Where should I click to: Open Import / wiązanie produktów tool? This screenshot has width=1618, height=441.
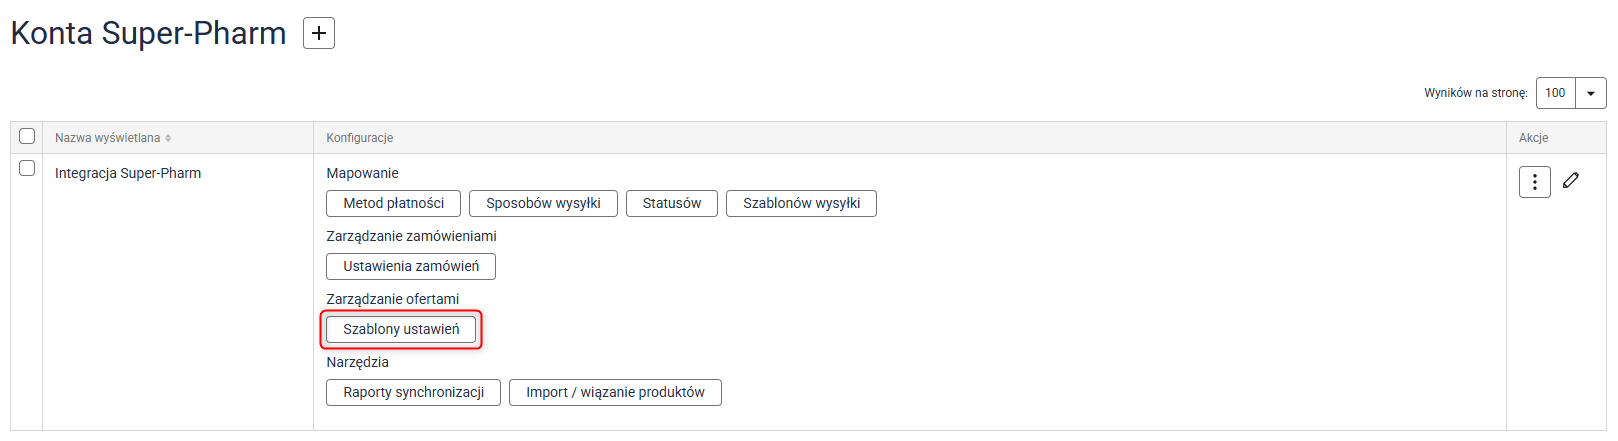click(615, 392)
